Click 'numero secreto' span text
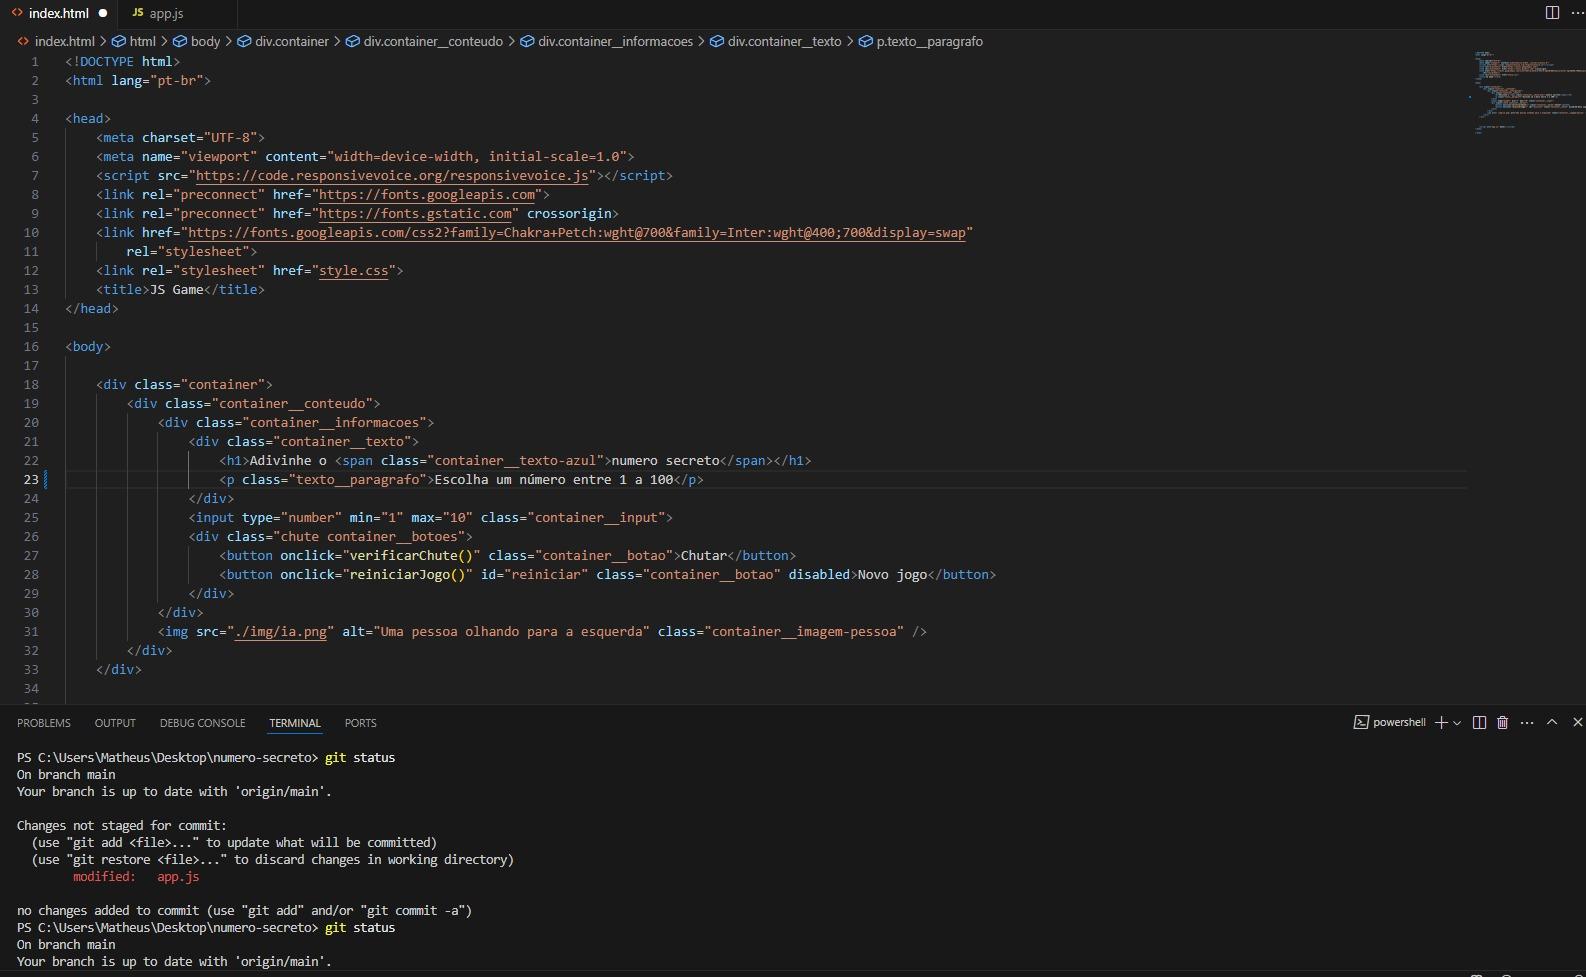 [665, 460]
